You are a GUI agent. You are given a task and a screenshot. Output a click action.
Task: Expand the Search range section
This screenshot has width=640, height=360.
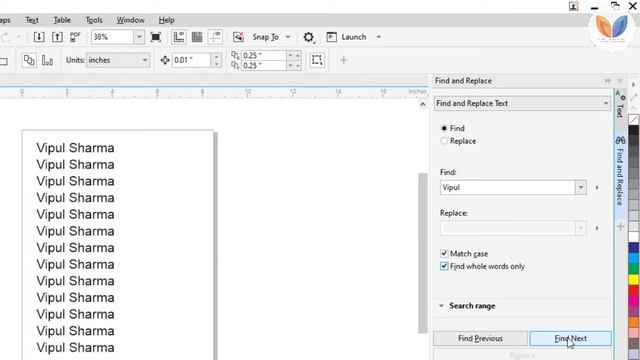click(x=441, y=306)
